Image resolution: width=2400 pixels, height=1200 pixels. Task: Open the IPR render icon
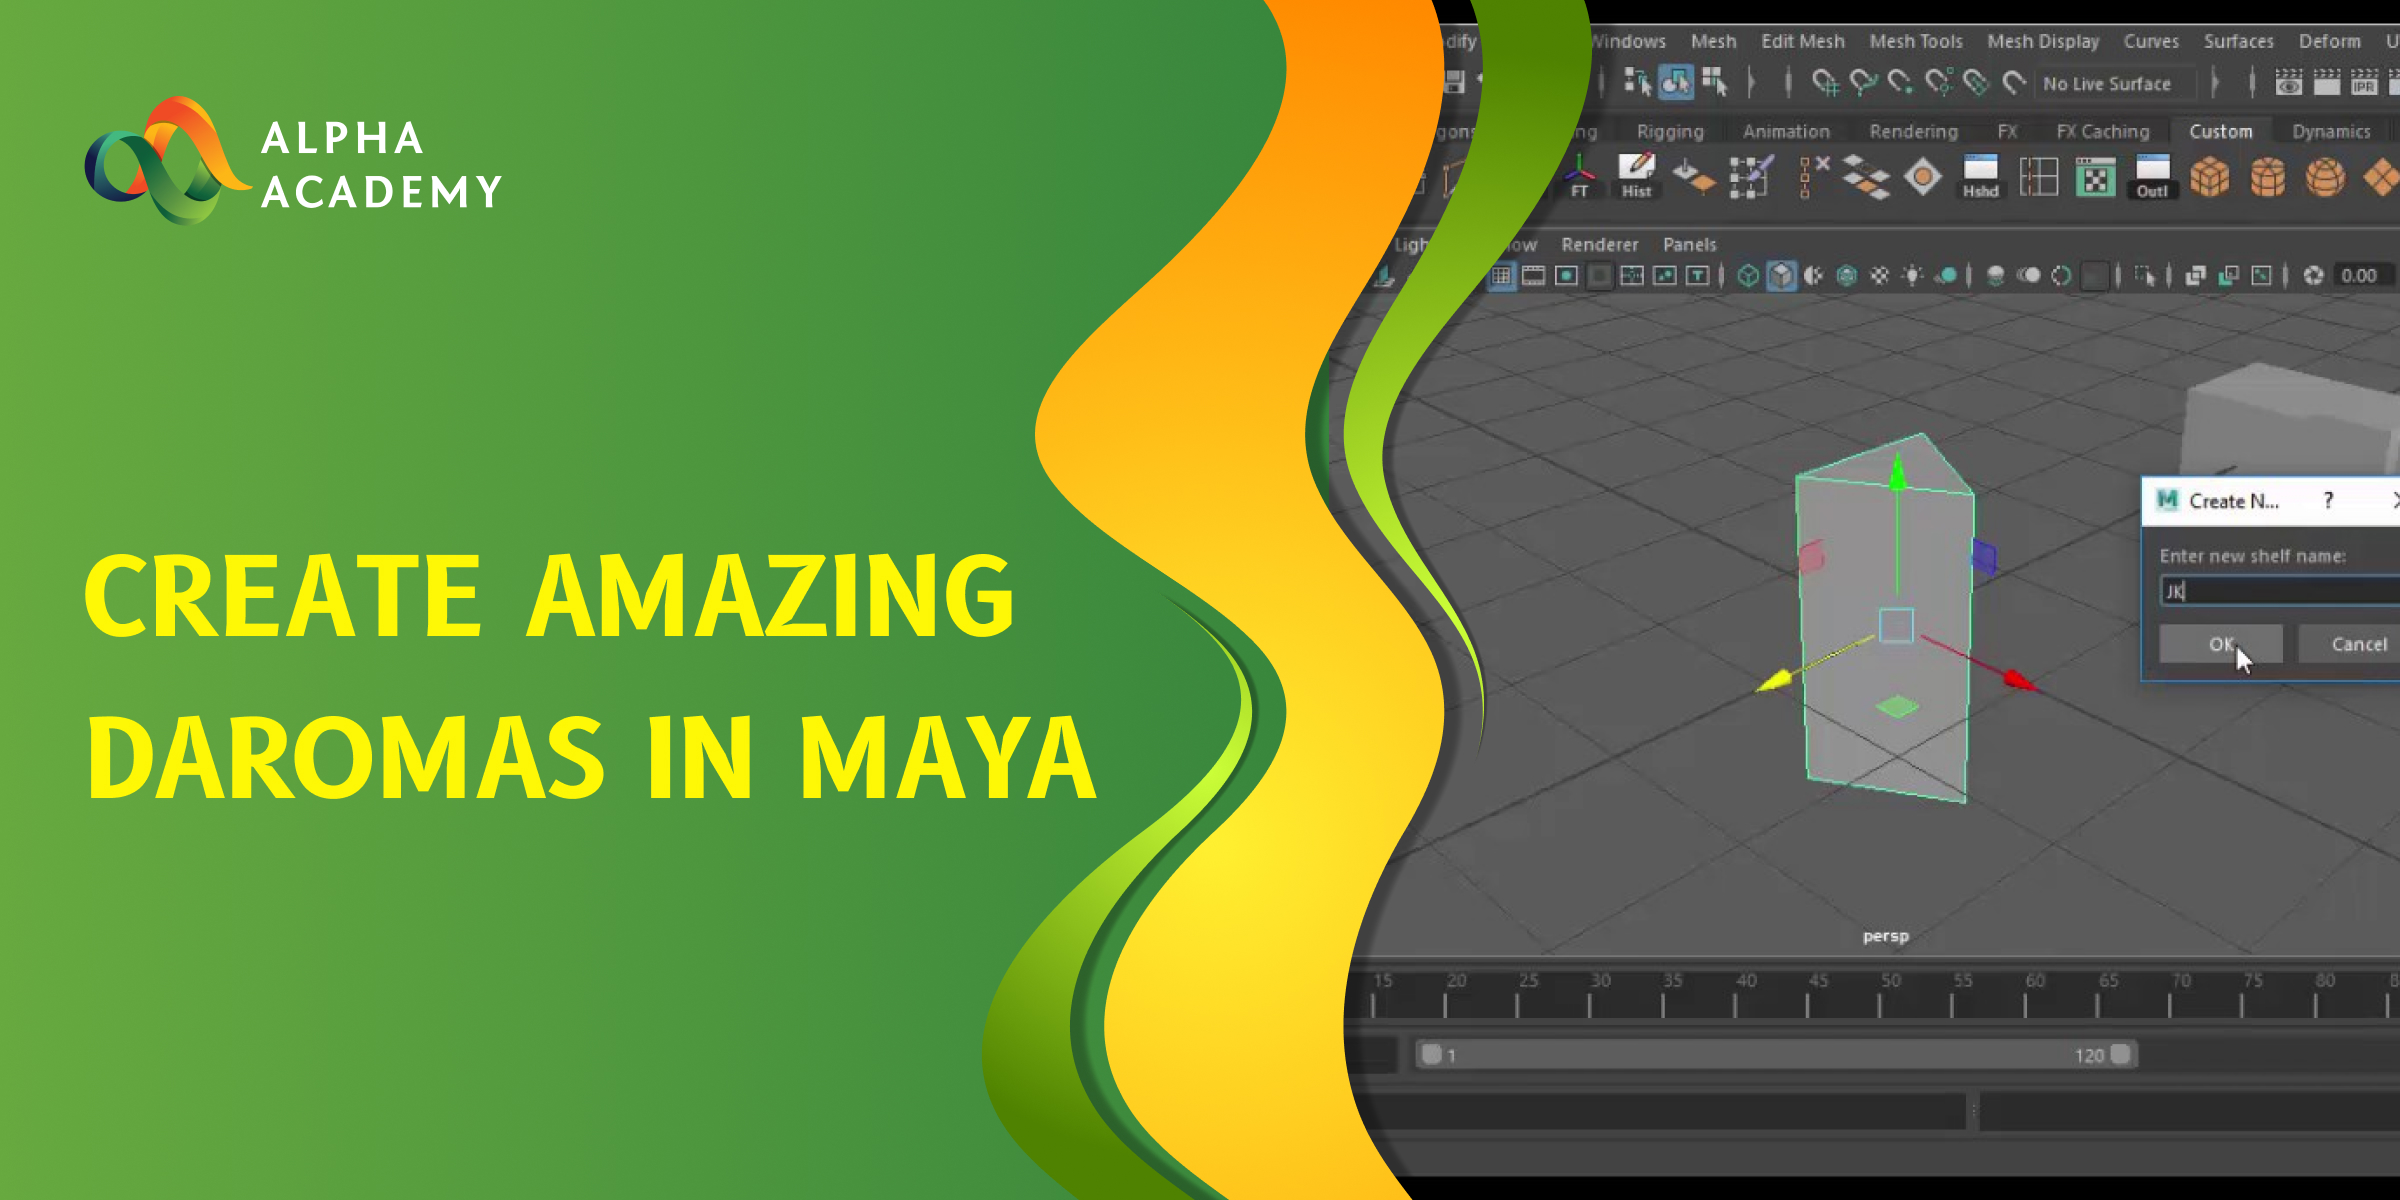[x=2364, y=83]
